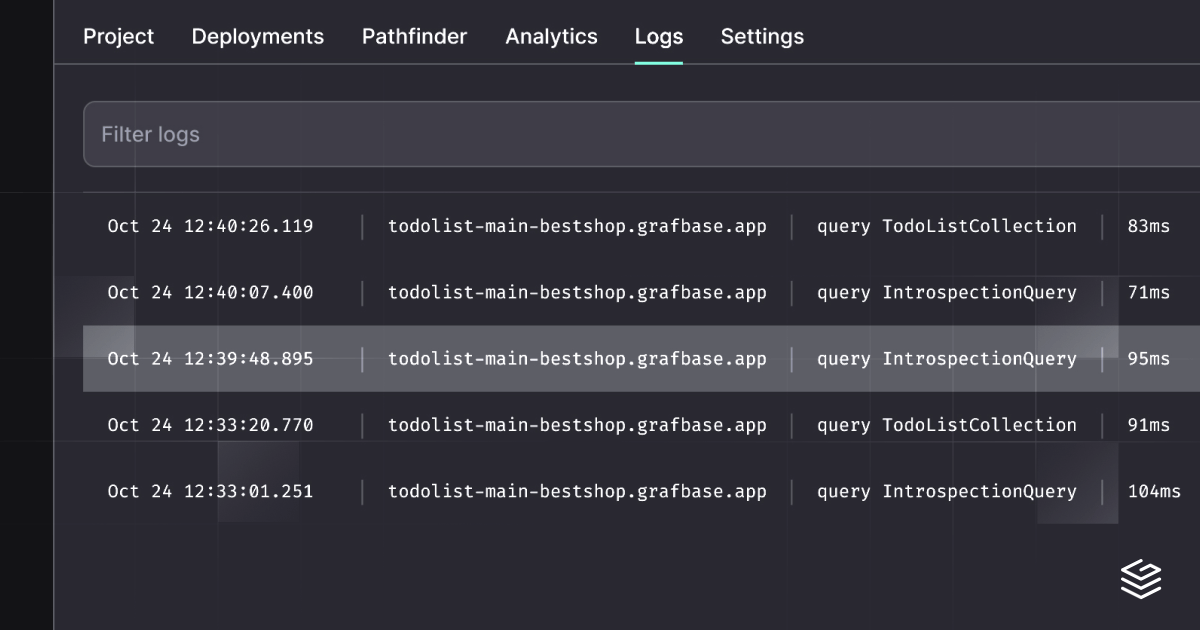
Task: Open the Settings tab
Action: [762, 37]
